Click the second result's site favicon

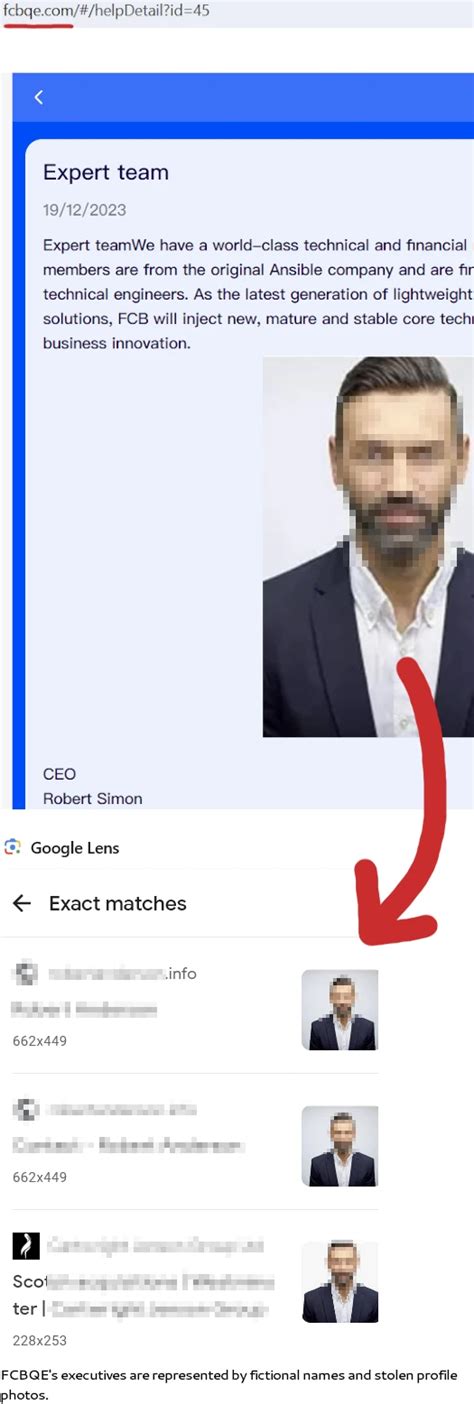(x=25, y=1109)
